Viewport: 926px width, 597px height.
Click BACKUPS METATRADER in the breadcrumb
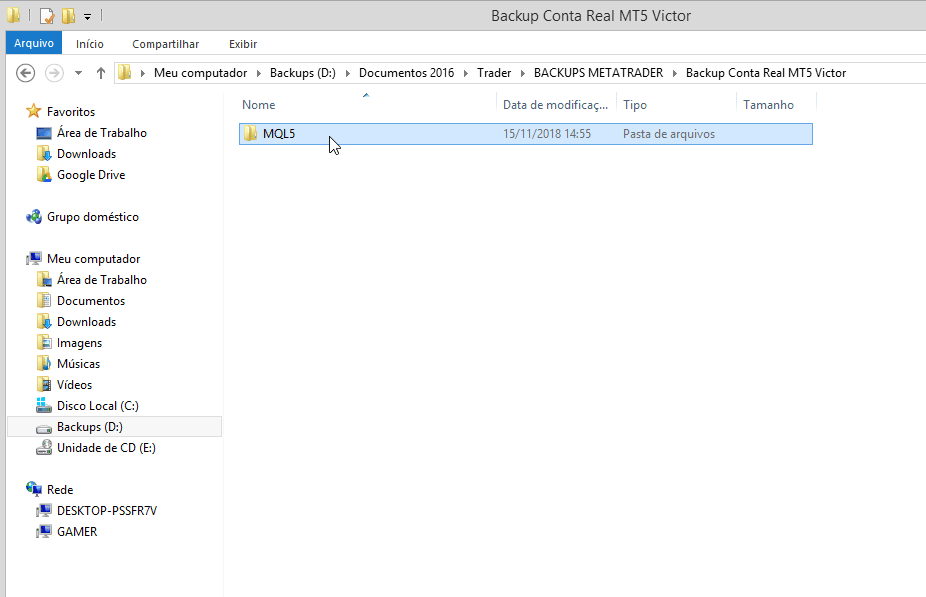point(598,73)
